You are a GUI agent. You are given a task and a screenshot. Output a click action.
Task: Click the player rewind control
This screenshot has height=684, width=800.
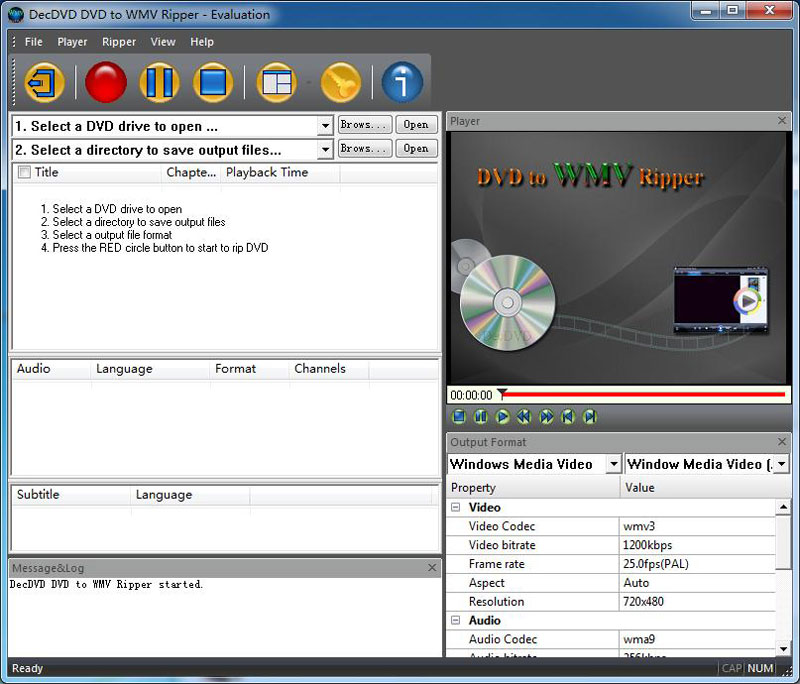524,417
